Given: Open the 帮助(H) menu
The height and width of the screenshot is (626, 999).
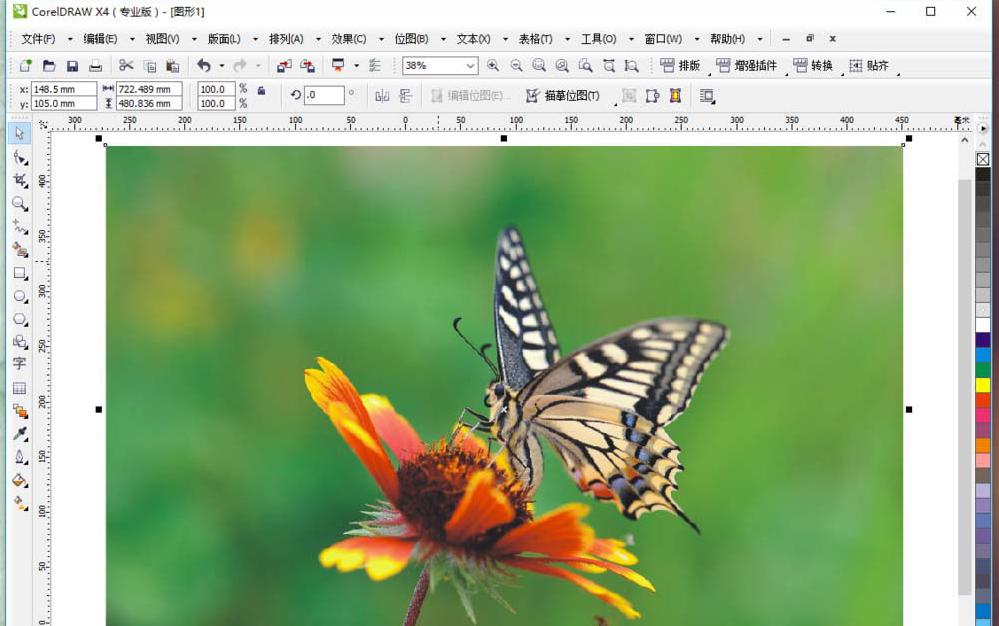Looking at the screenshot, I should point(728,39).
